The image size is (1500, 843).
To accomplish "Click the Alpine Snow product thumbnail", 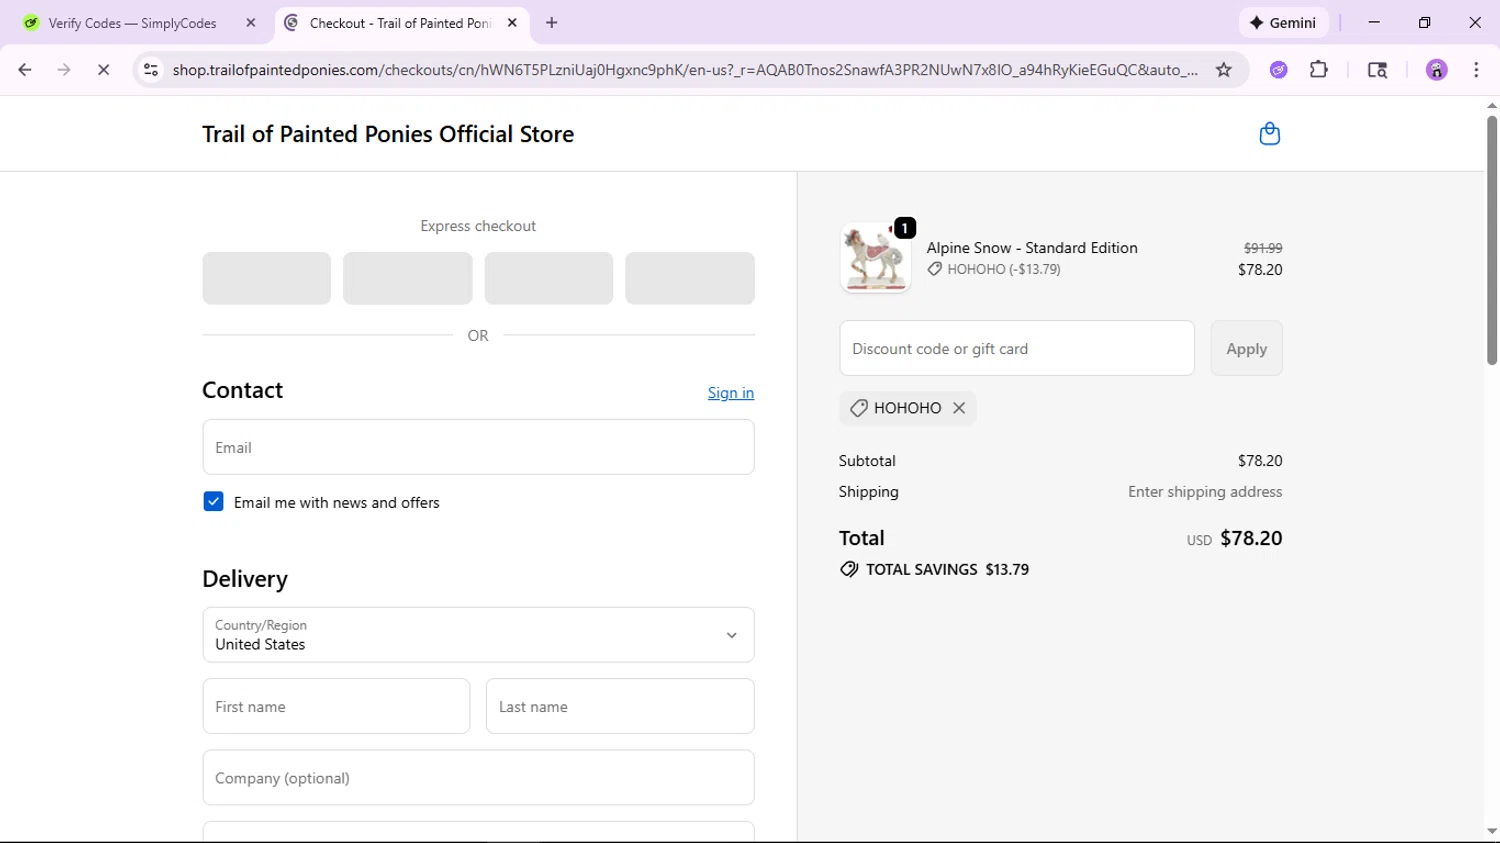I will (875, 258).
